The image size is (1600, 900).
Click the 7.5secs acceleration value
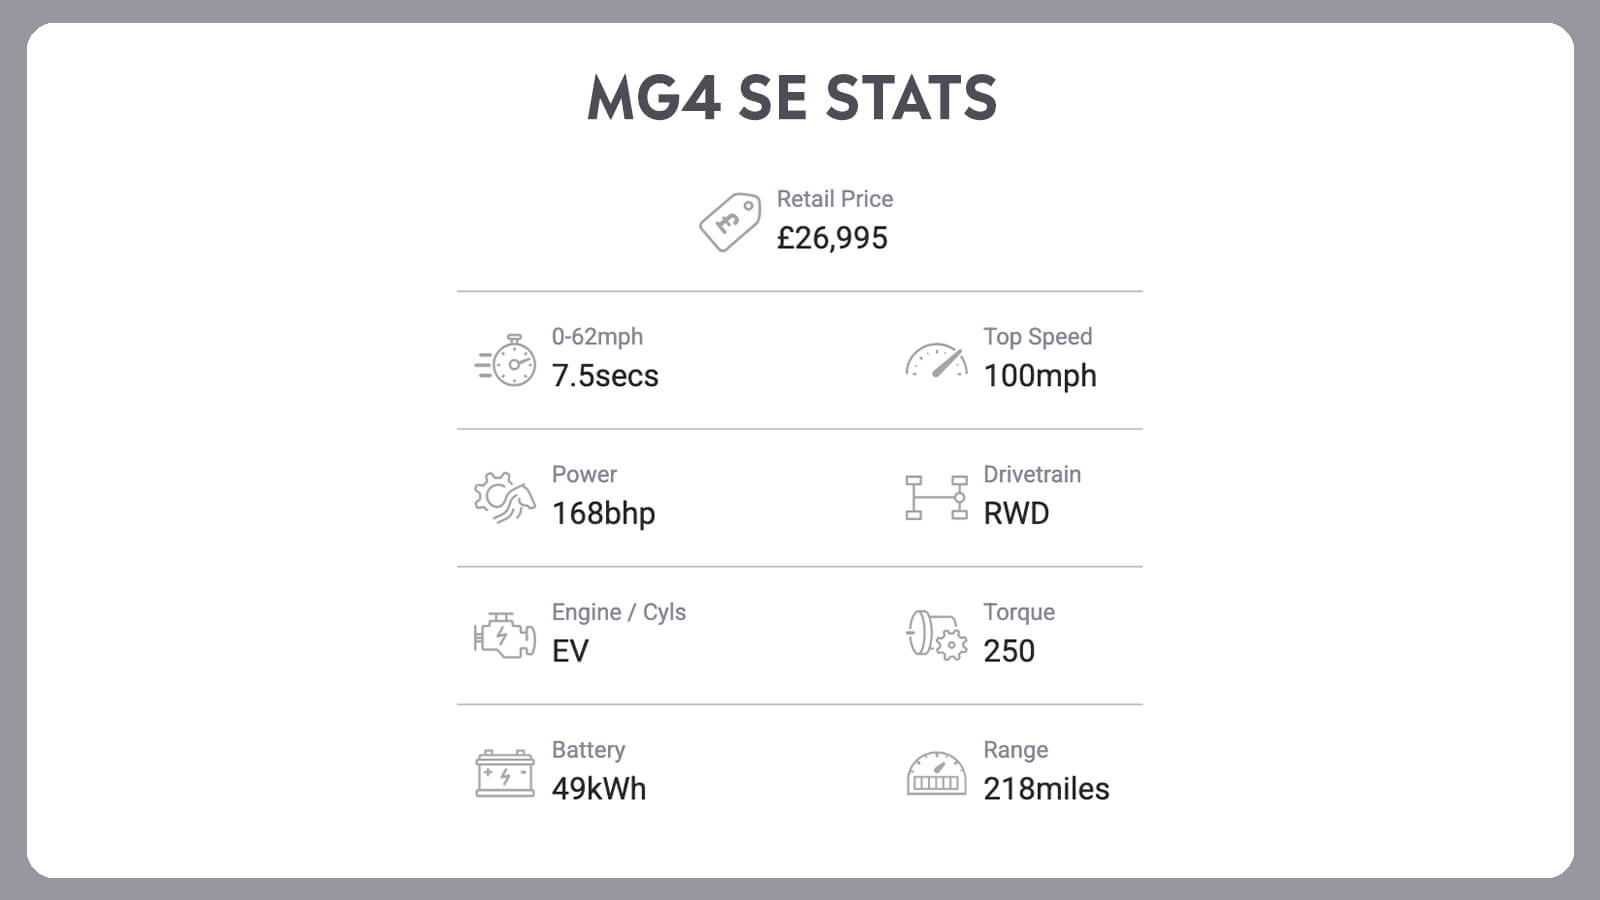click(605, 376)
